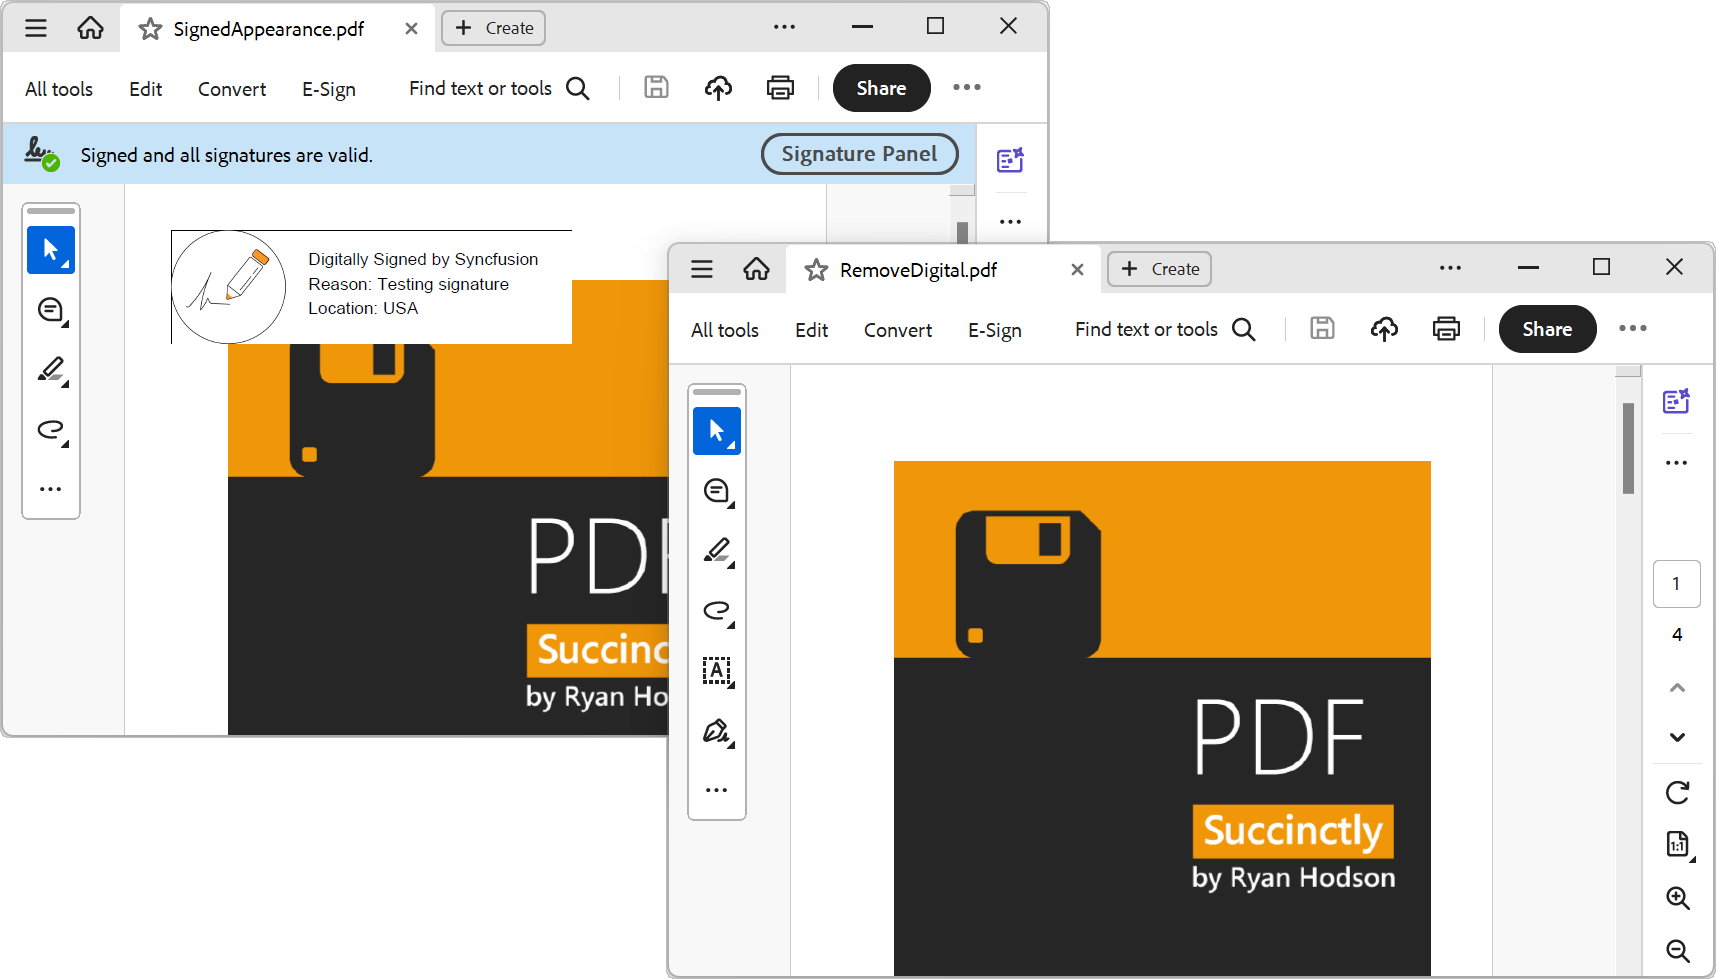Screen dimensions: 1716x979
Task: Click the Share button in RemoveDigital.pdf
Action: click(x=1547, y=329)
